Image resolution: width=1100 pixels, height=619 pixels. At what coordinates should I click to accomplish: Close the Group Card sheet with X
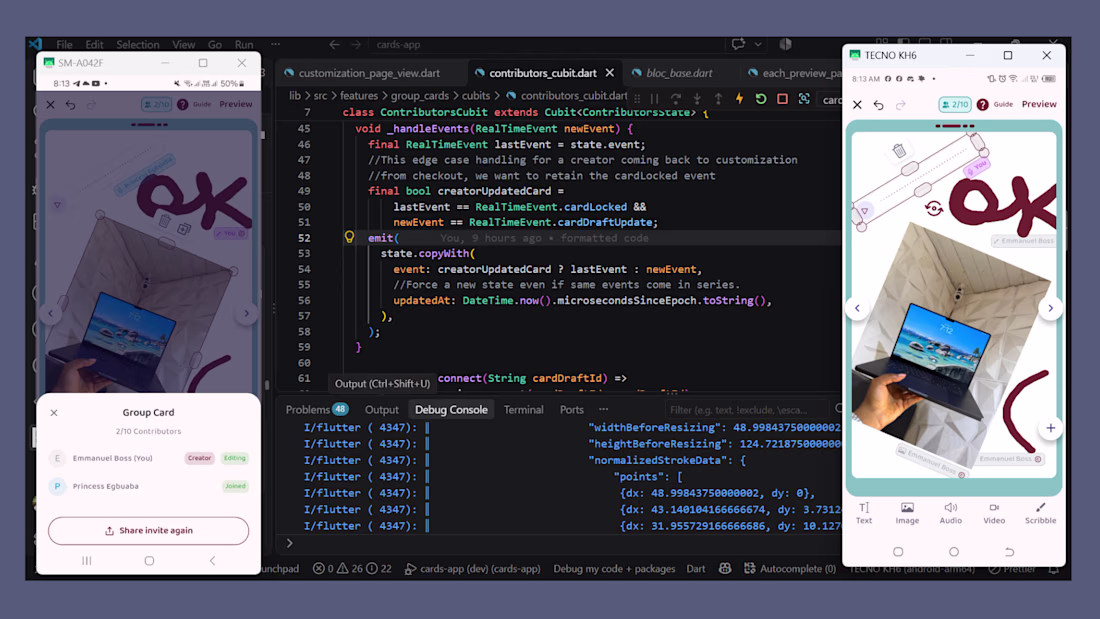(x=54, y=413)
